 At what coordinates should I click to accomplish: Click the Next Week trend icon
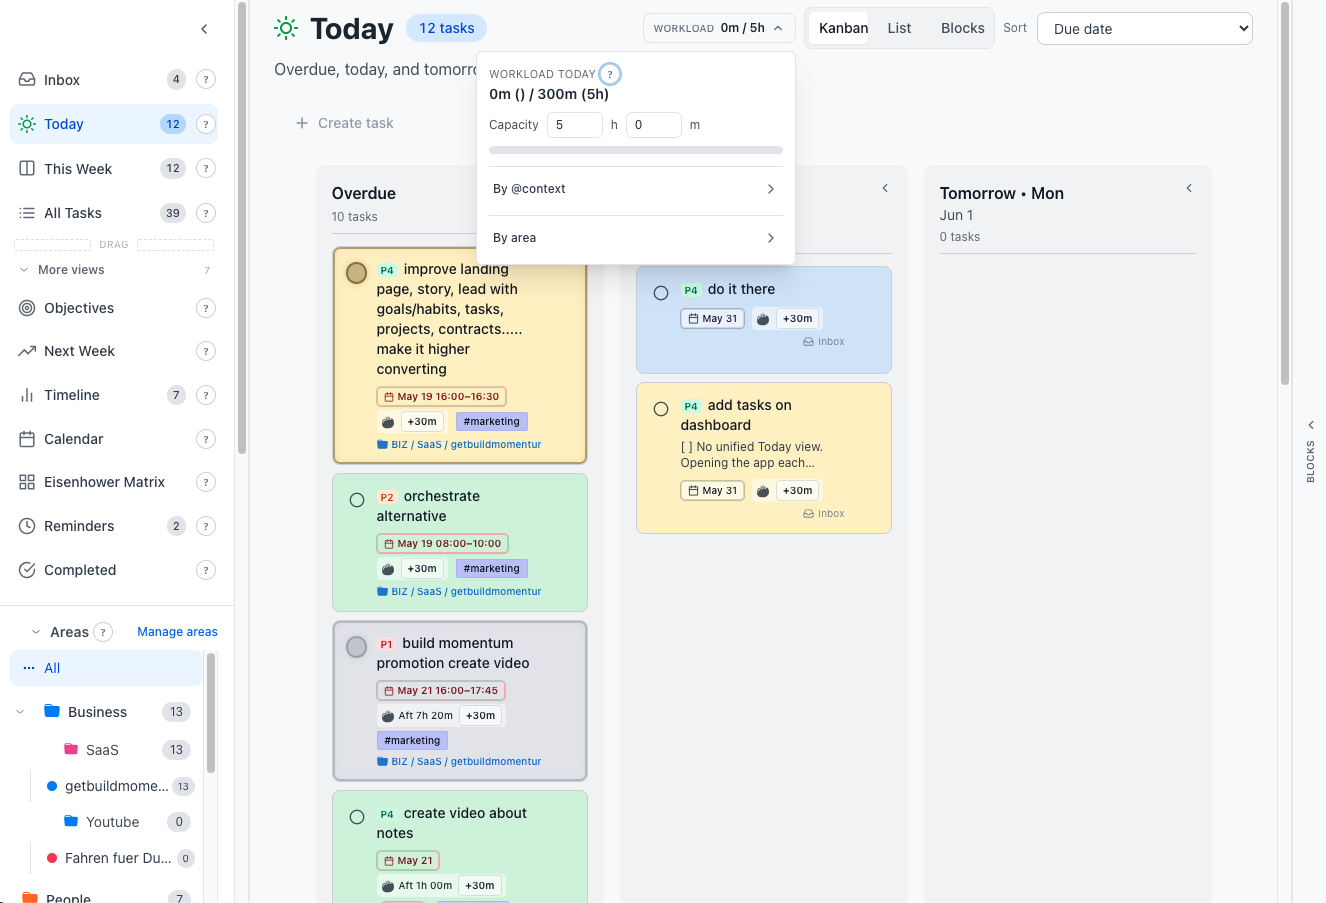tap(27, 351)
